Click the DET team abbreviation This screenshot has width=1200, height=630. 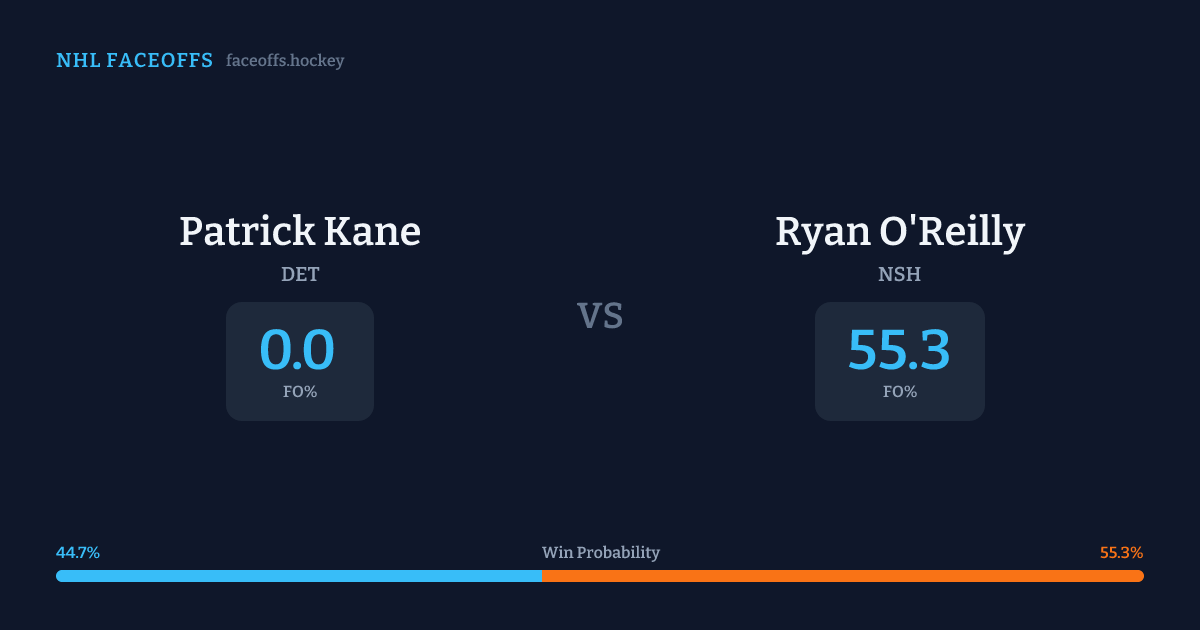[x=300, y=274]
